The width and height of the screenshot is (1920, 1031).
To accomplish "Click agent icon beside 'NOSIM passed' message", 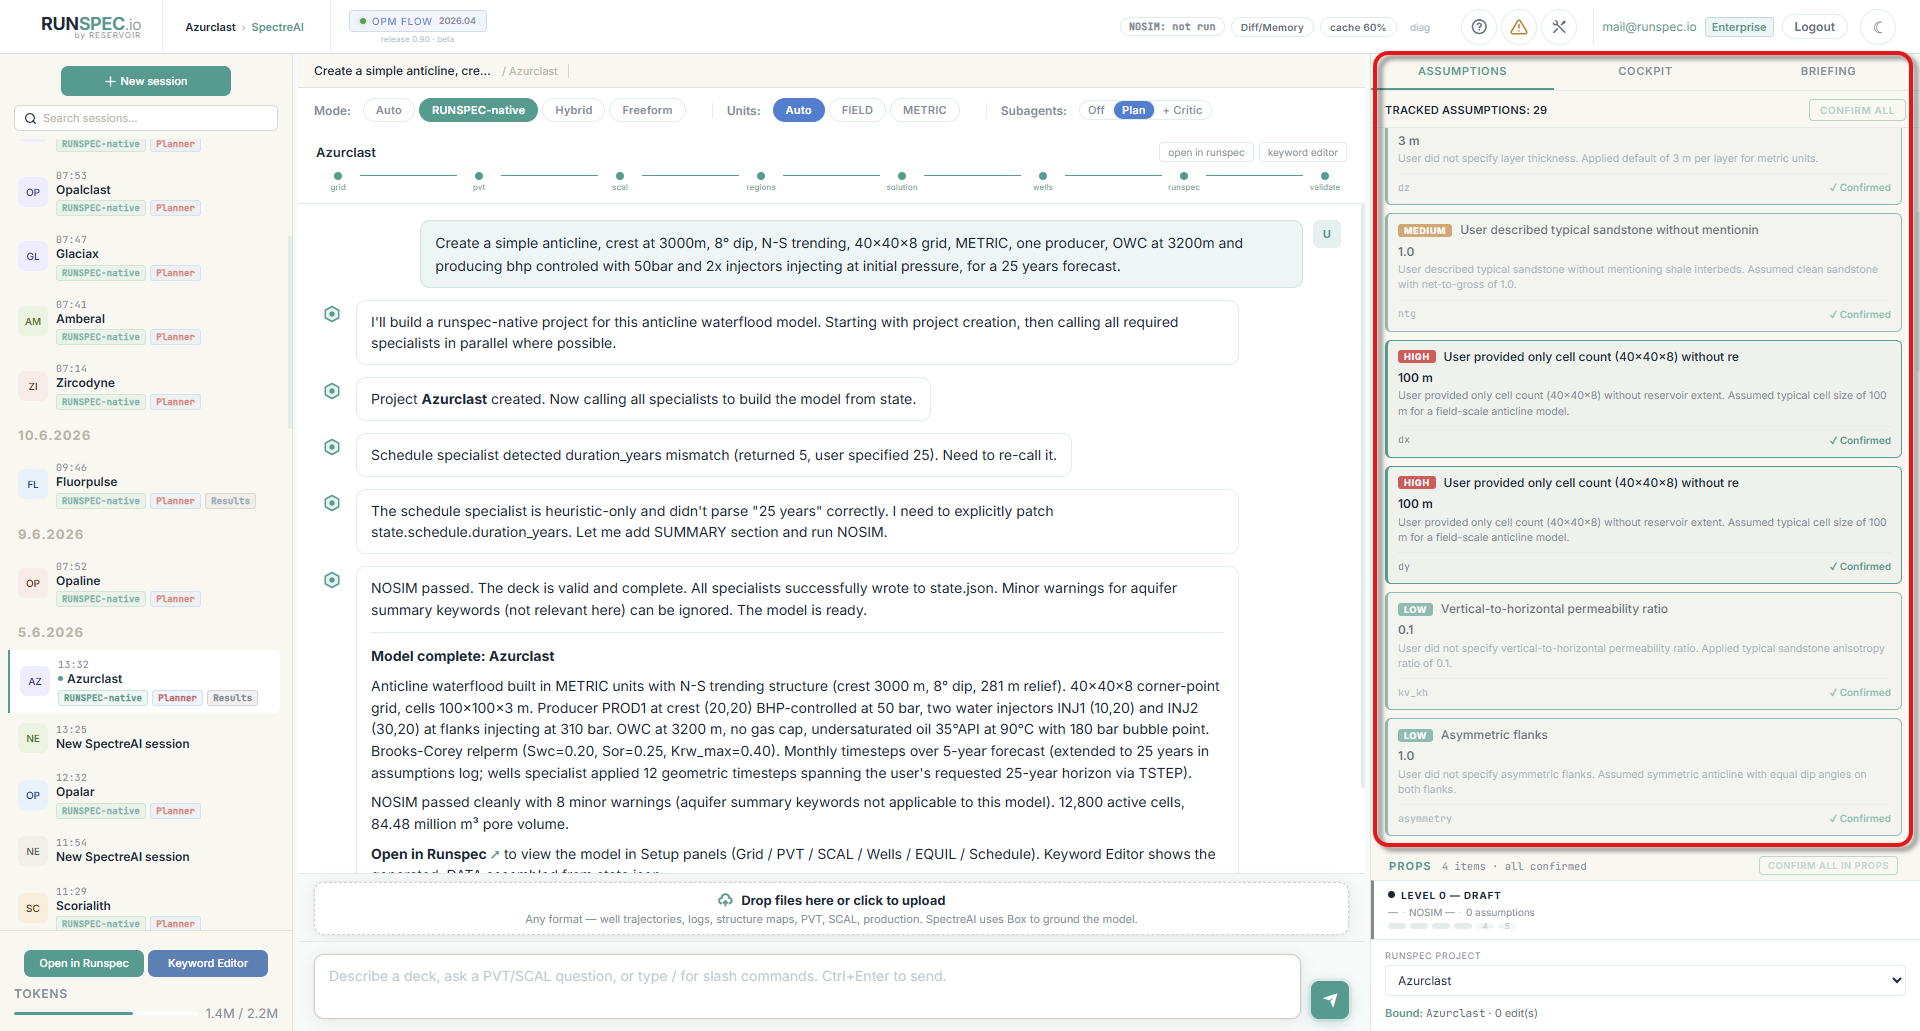I will (332, 580).
